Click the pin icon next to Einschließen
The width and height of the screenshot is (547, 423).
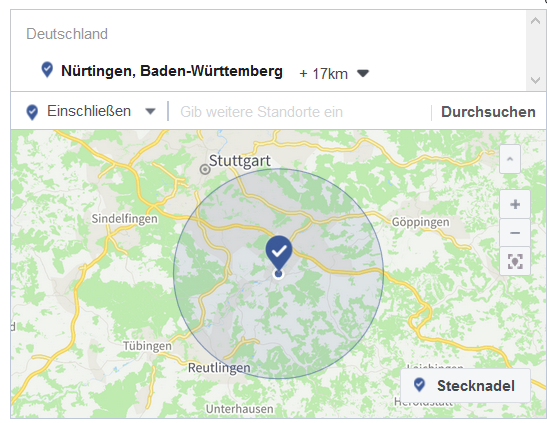click(32, 112)
